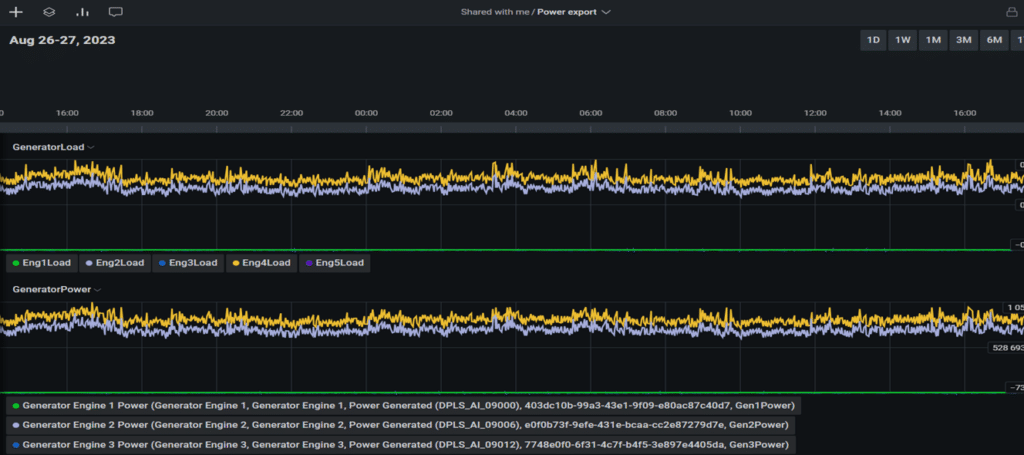Toggle the Generator Engine 1 Power legend
This screenshot has width=1024, height=455.
coord(404,405)
